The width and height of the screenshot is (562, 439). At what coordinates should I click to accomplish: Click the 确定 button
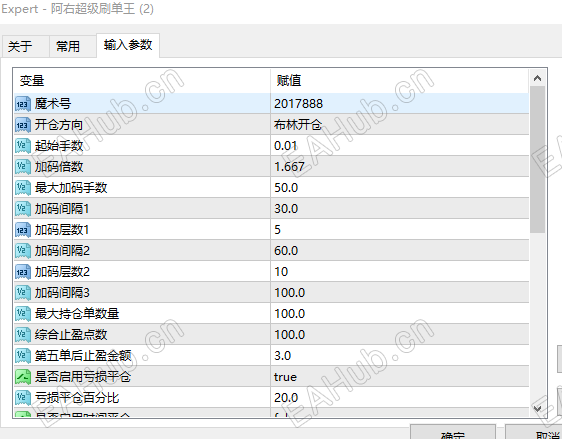point(453,432)
